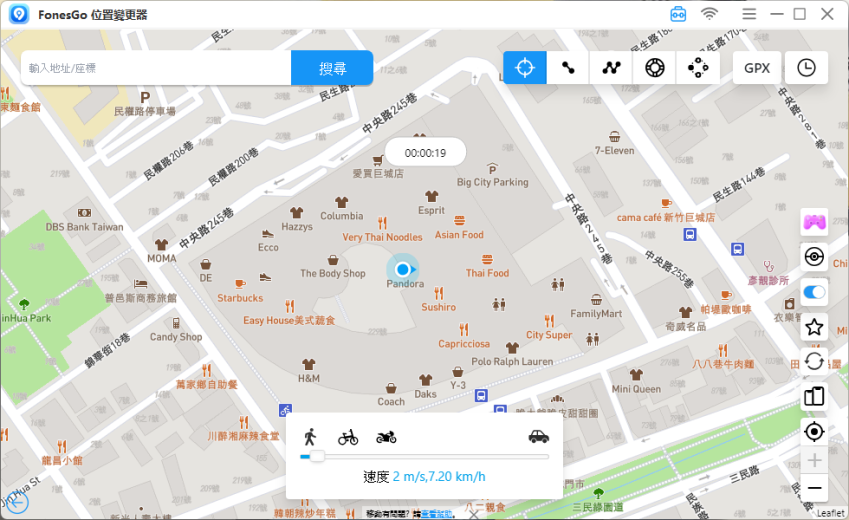This screenshot has width=849, height=520.
Task: Click the Polo Ralph Lauren label
Action: (512, 361)
